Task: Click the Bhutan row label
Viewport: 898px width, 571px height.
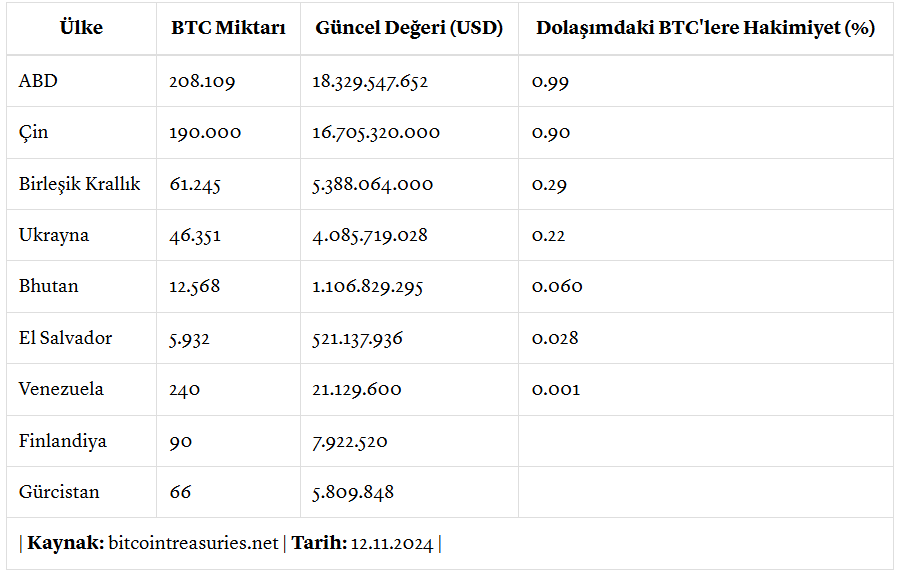Action: tap(48, 287)
